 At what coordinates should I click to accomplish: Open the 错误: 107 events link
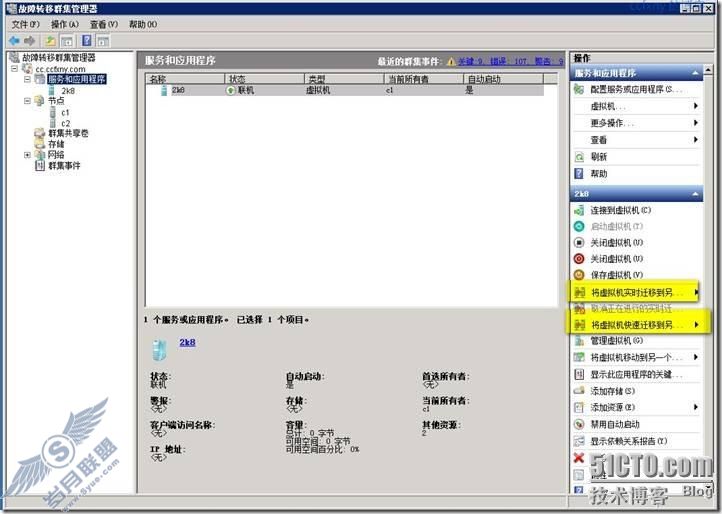508,61
